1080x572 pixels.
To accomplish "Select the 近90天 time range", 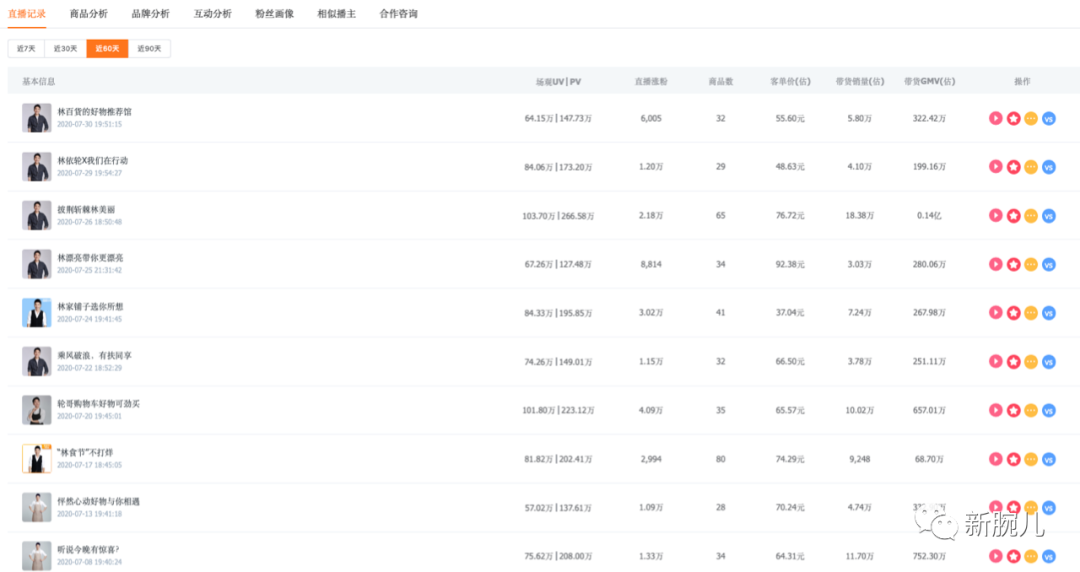I will pyautogui.click(x=149, y=49).
